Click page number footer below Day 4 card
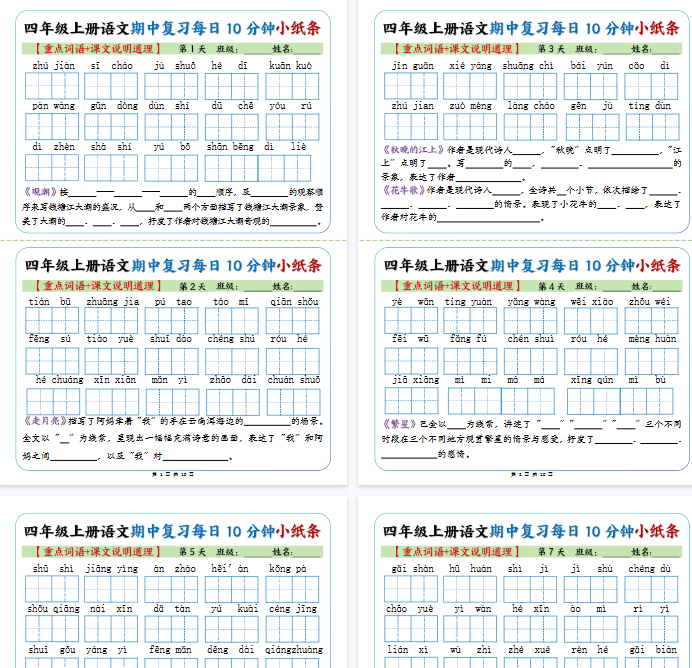The height and width of the screenshot is (668, 692). point(532,474)
